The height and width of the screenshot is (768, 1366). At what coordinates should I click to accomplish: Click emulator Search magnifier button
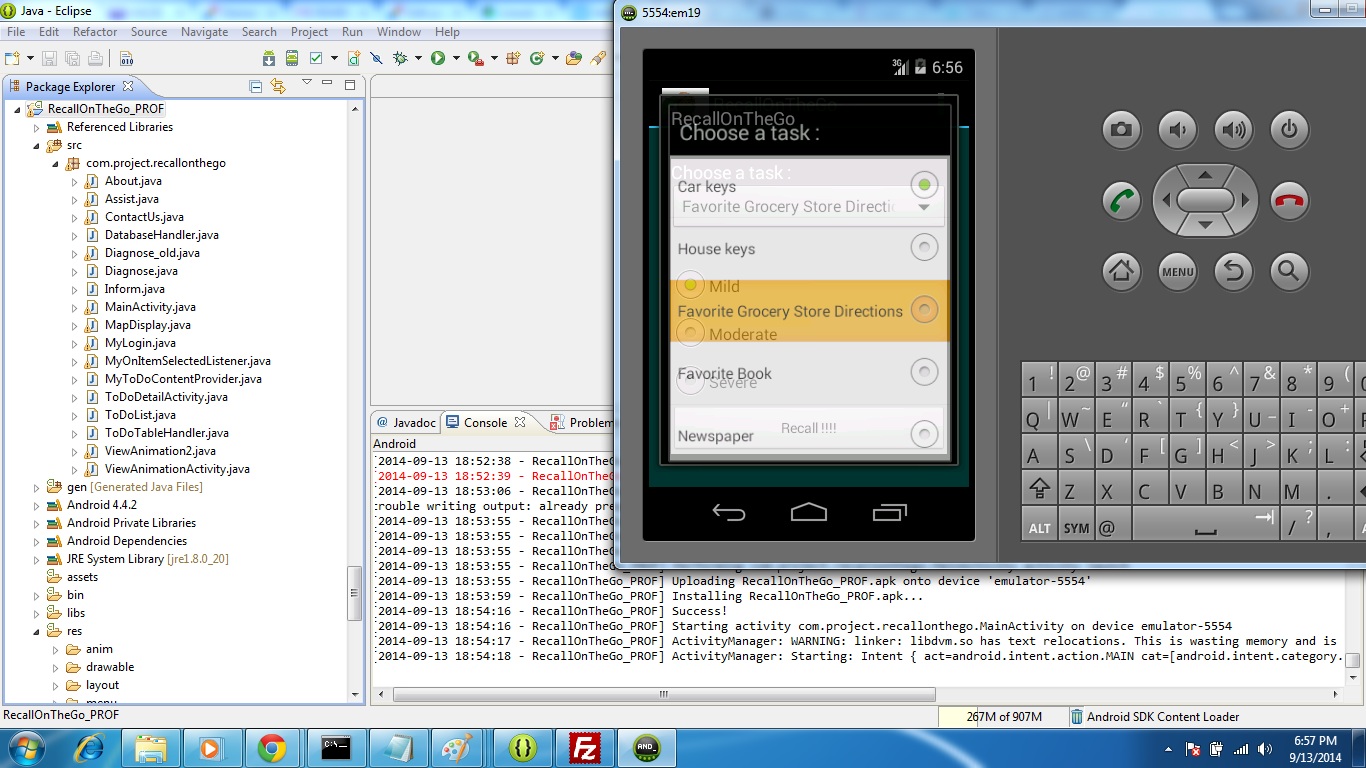click(x=1290, y=270)
